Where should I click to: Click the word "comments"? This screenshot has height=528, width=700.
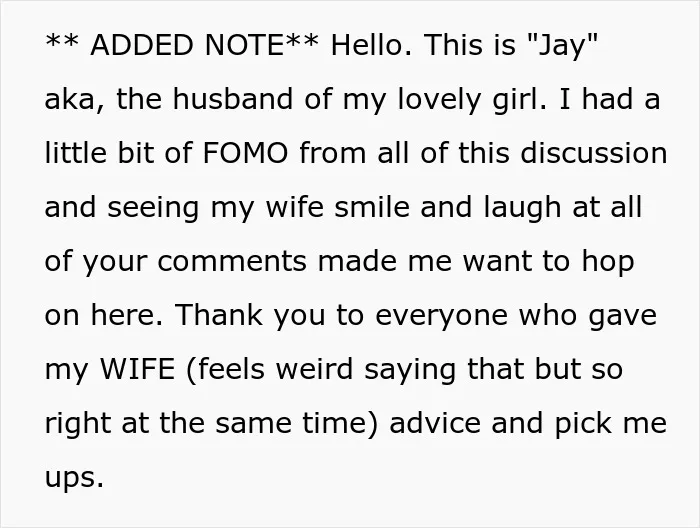coord(232,262)
